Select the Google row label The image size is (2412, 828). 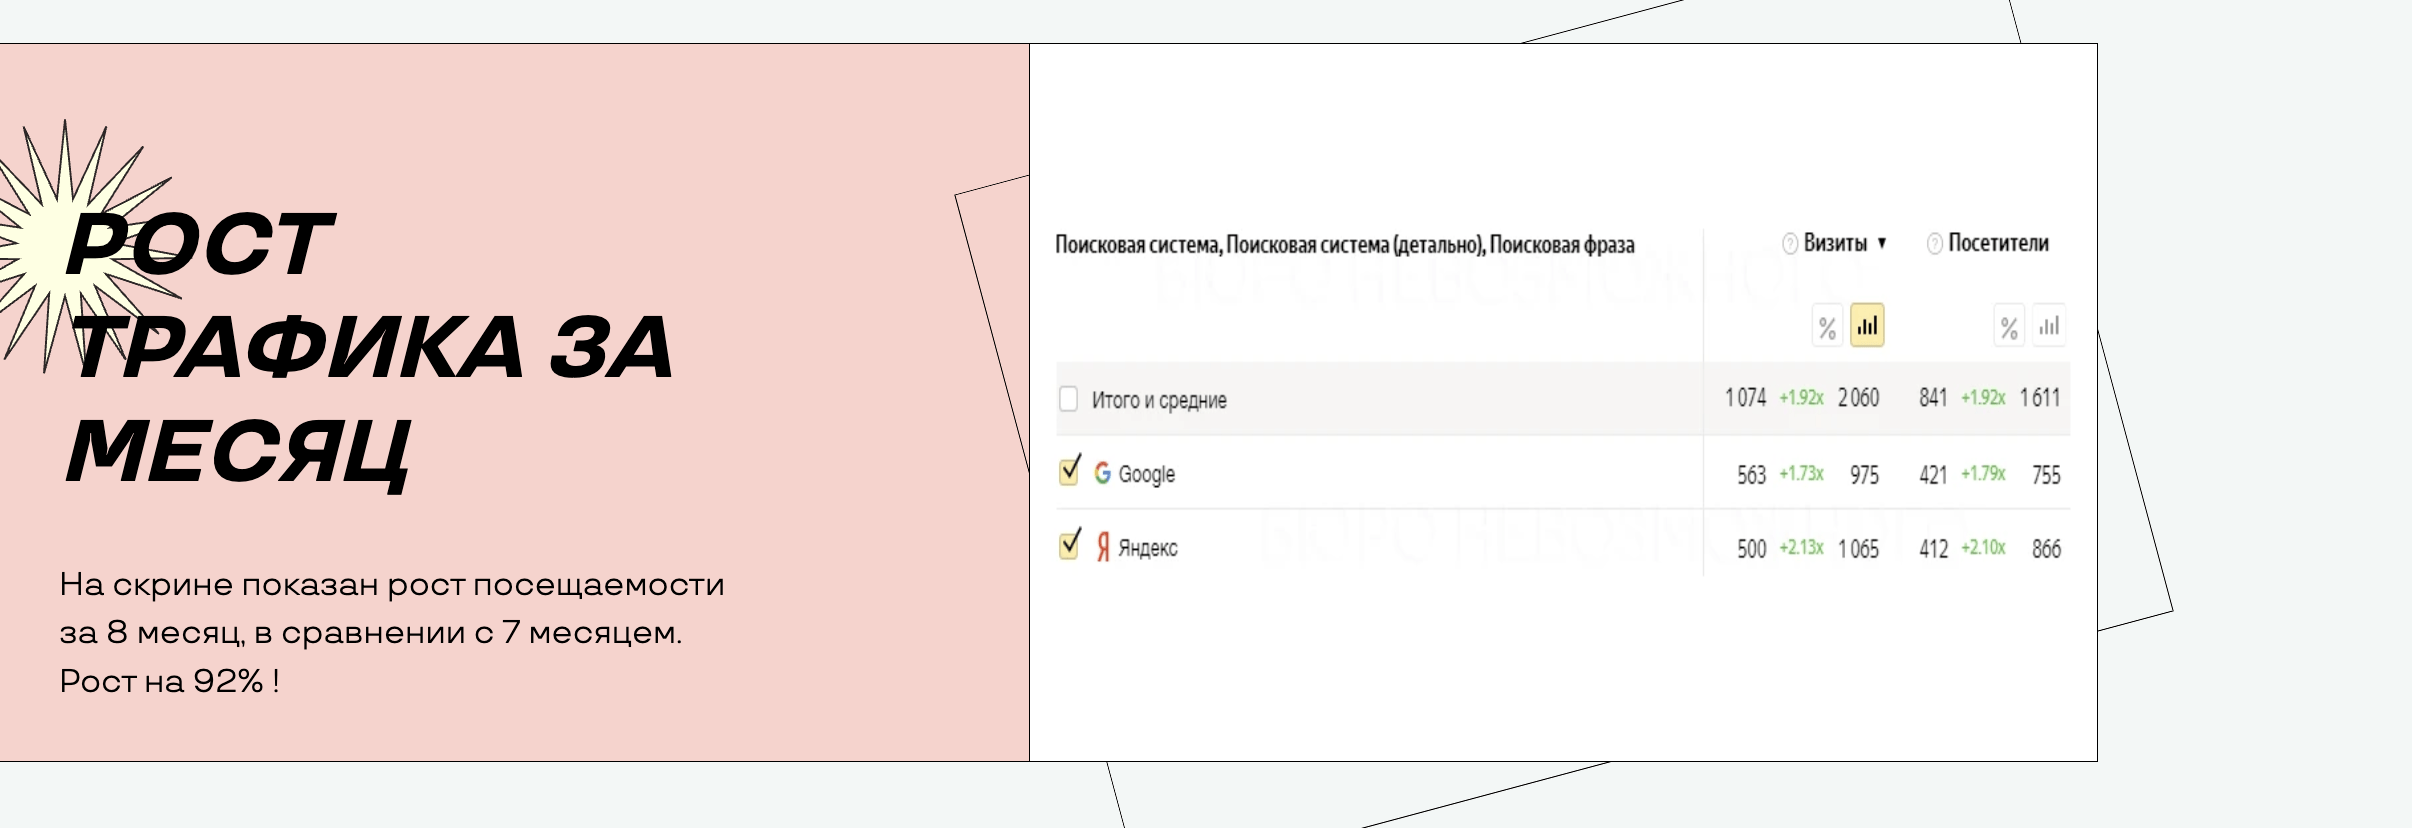(x=1146, y=474)
